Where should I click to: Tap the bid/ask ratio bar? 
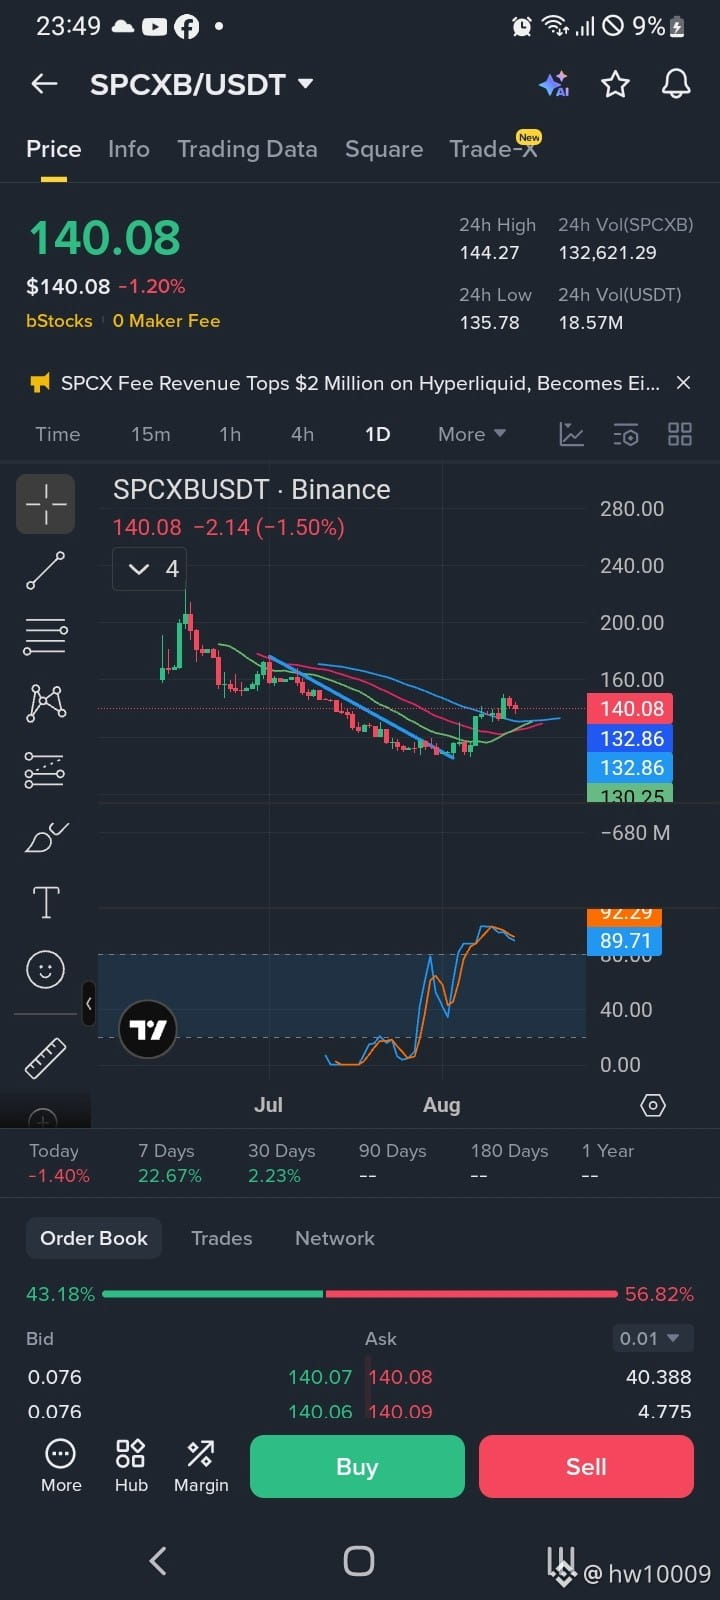(360, 1294)
